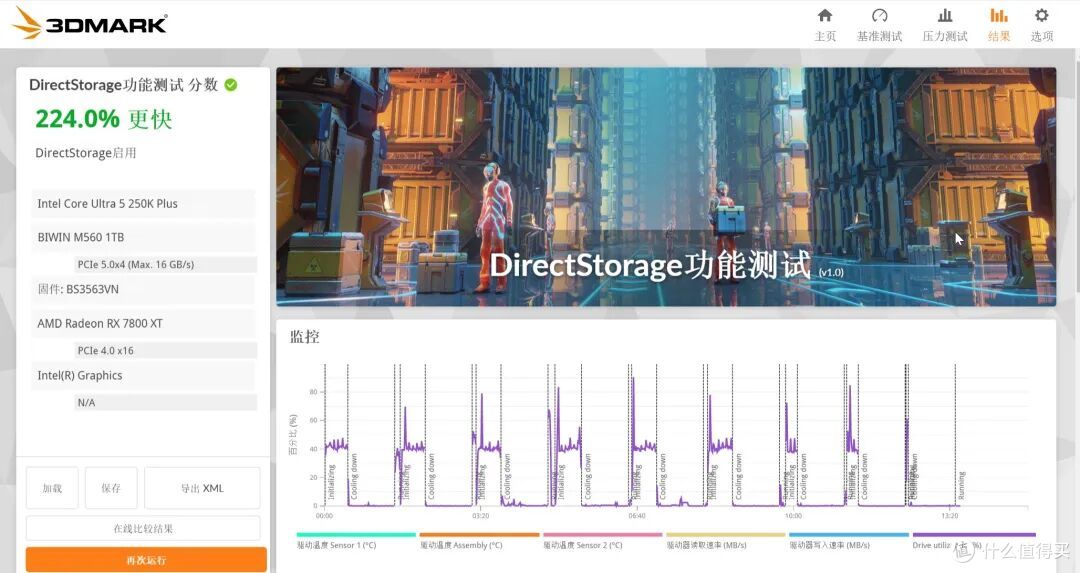Click the 百分比 (%) axis title
Screen dimensions: 1080x573
pyautogui.click(x=293, y=435)
